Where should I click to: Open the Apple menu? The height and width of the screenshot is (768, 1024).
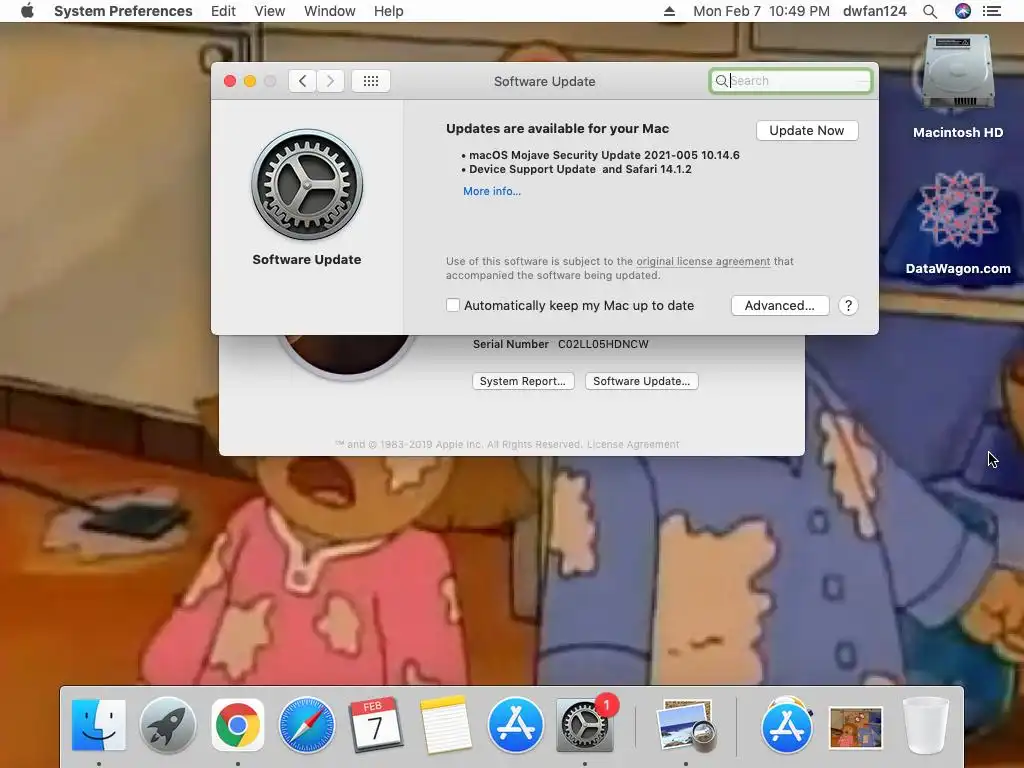[27, 11]
